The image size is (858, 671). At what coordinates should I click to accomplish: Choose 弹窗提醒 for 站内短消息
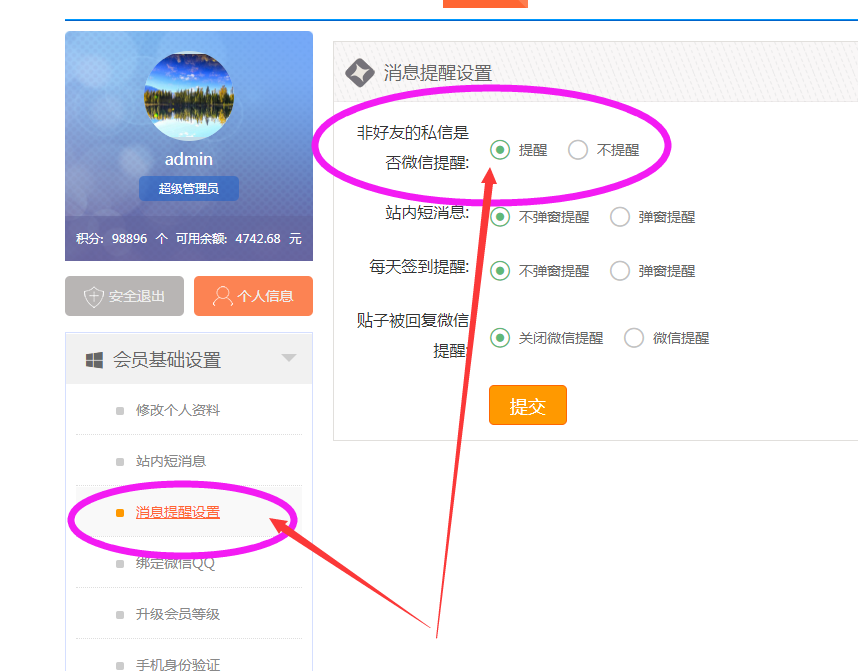620,216
